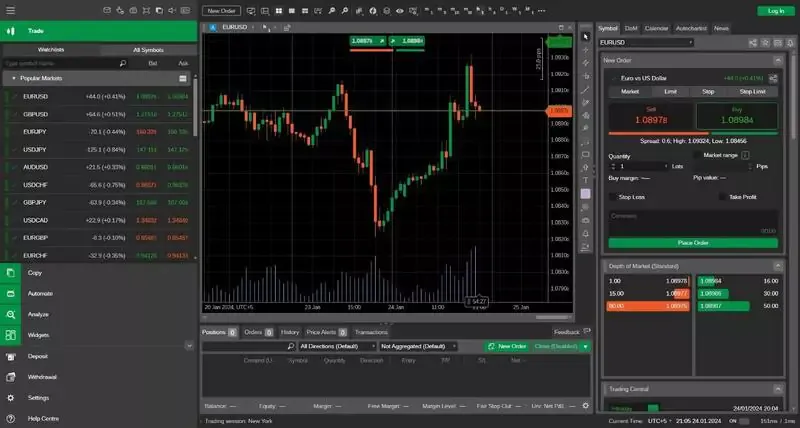Open the Quantity lots dropdown
Image resolution: width=800 pixels, height=428 pixels.
(666, 166)
